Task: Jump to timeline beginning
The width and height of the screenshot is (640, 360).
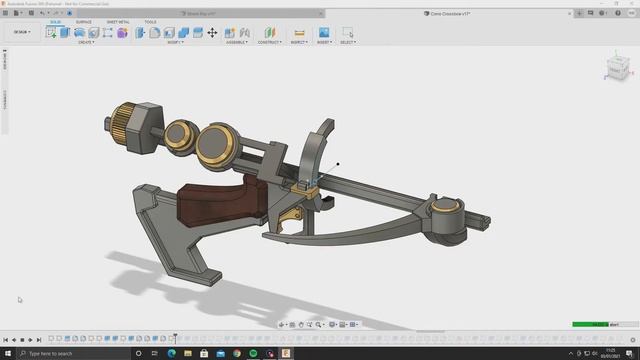Action: (x=6, y=340)
